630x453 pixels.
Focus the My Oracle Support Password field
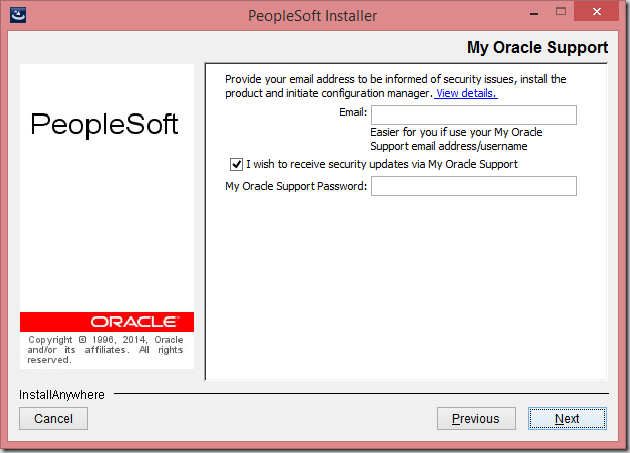474,186
